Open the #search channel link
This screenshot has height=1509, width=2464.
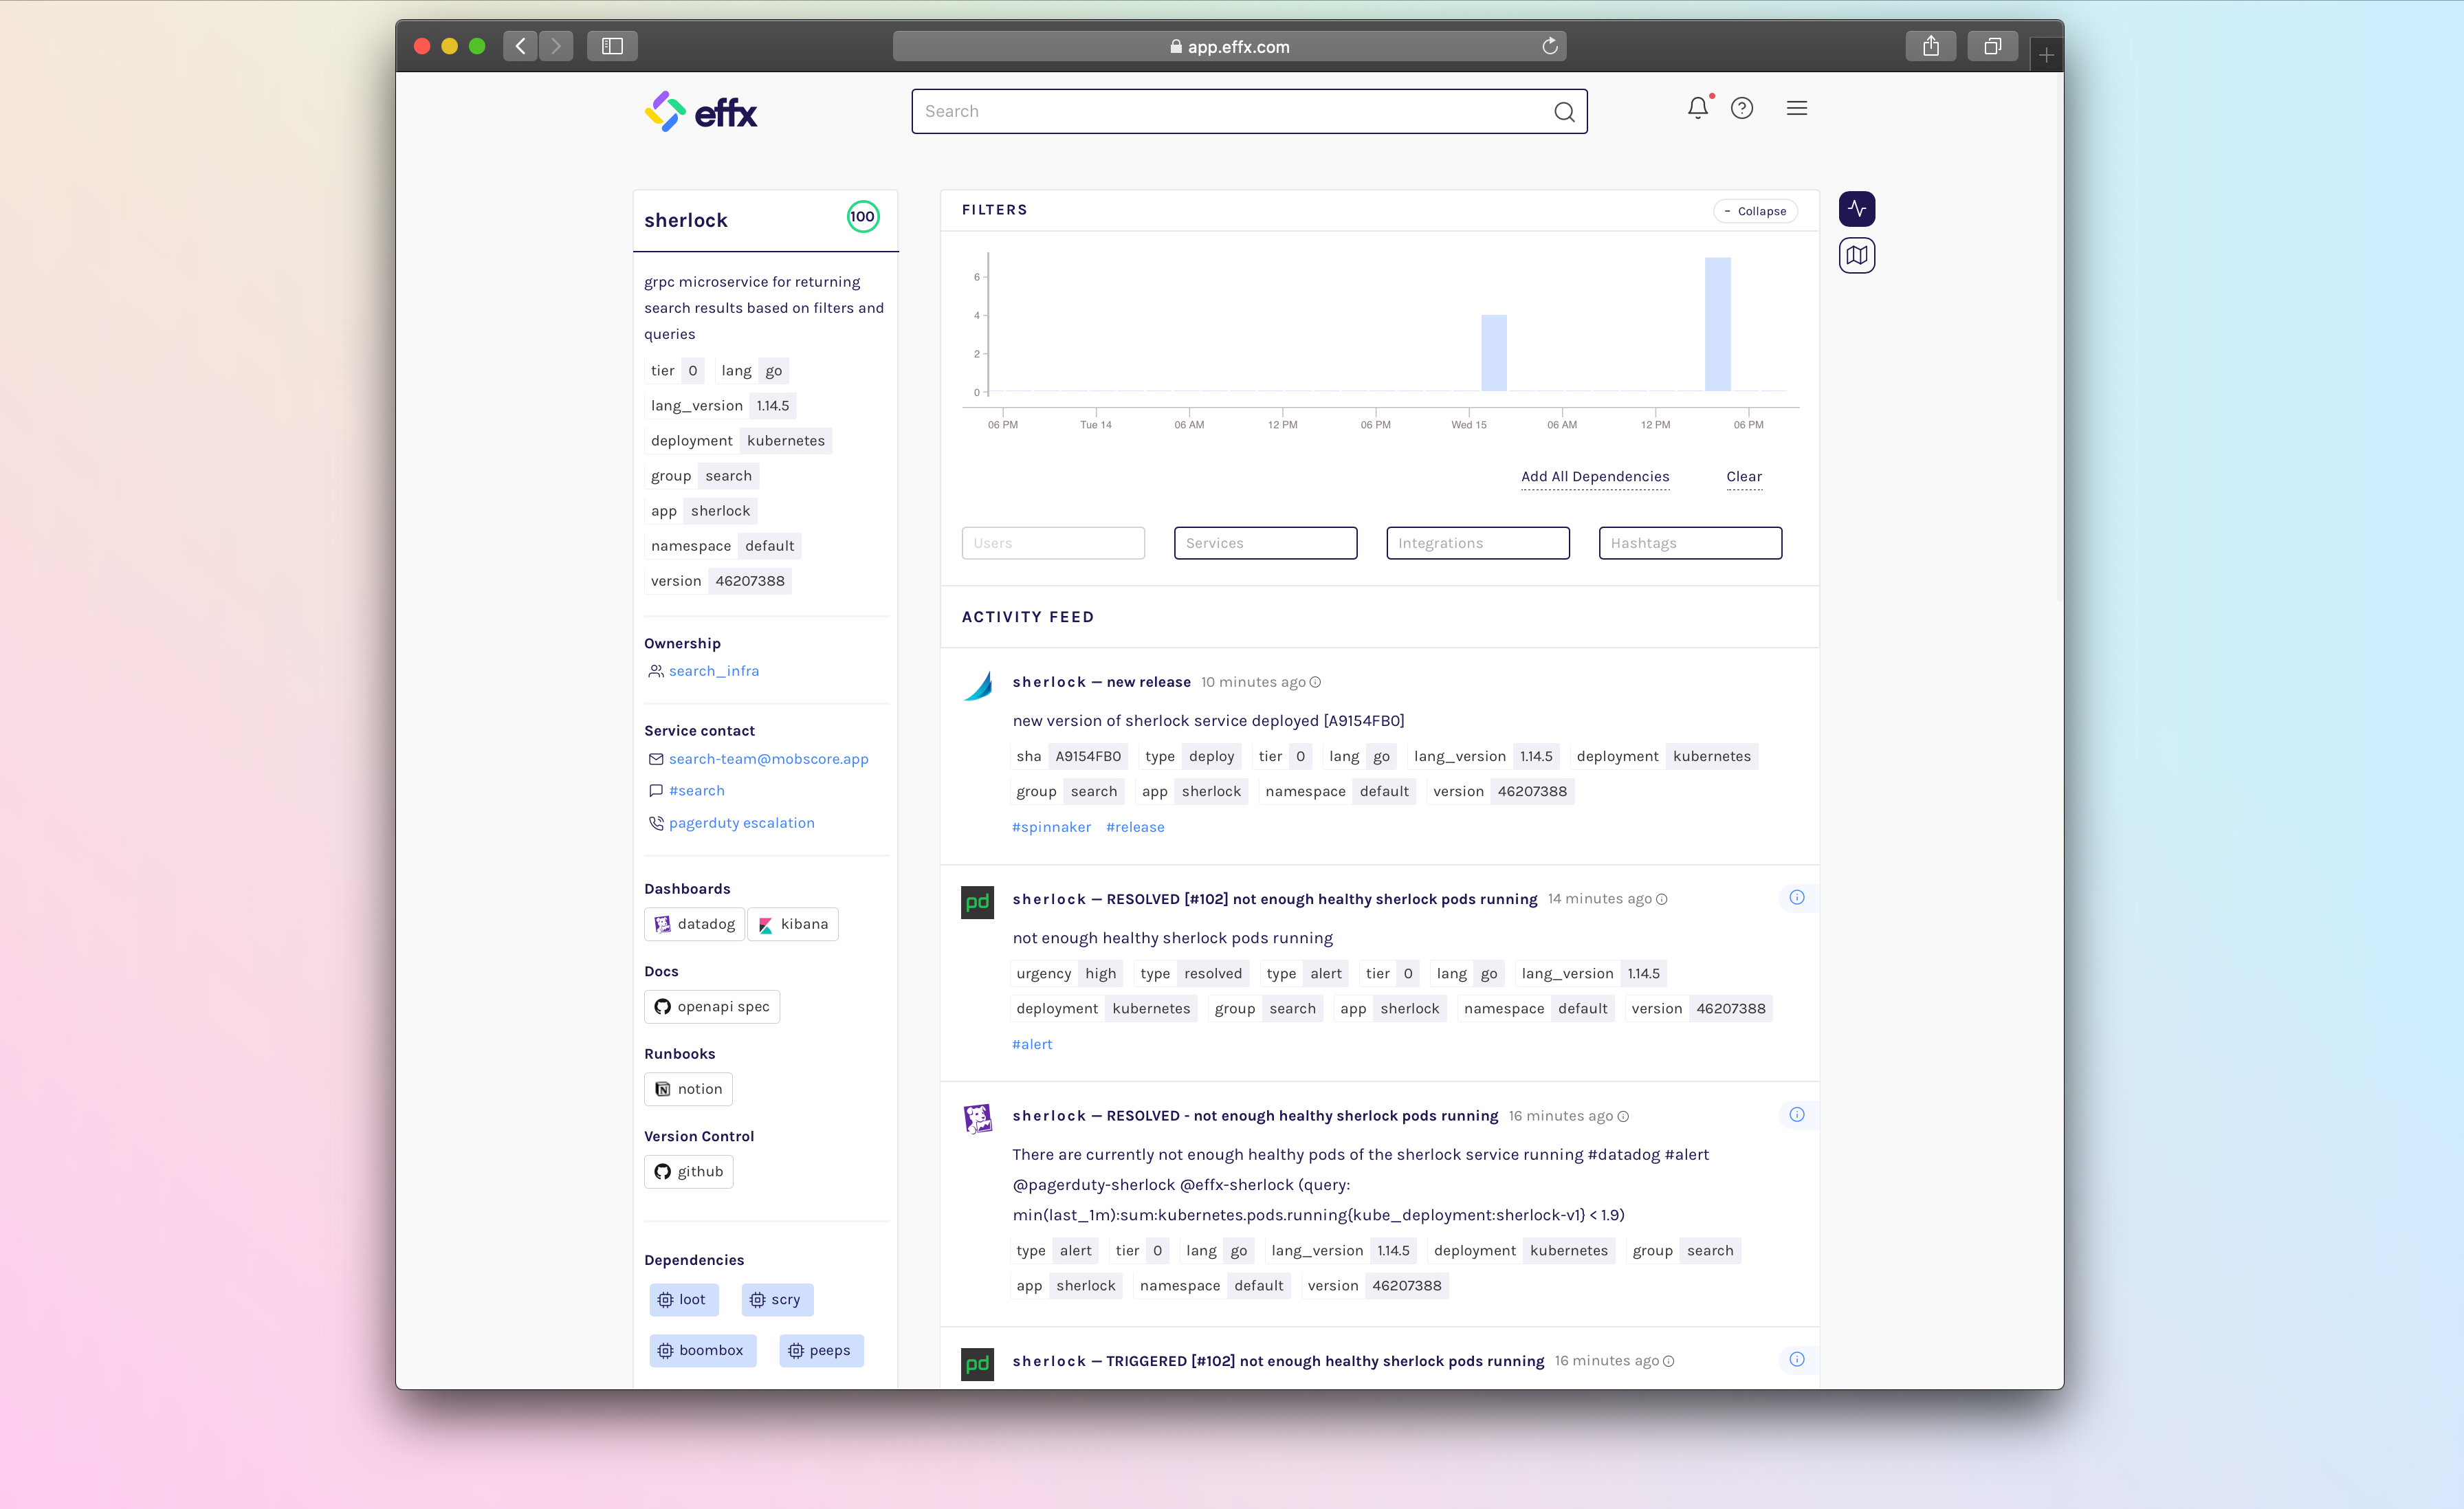[x=697, y=791]
